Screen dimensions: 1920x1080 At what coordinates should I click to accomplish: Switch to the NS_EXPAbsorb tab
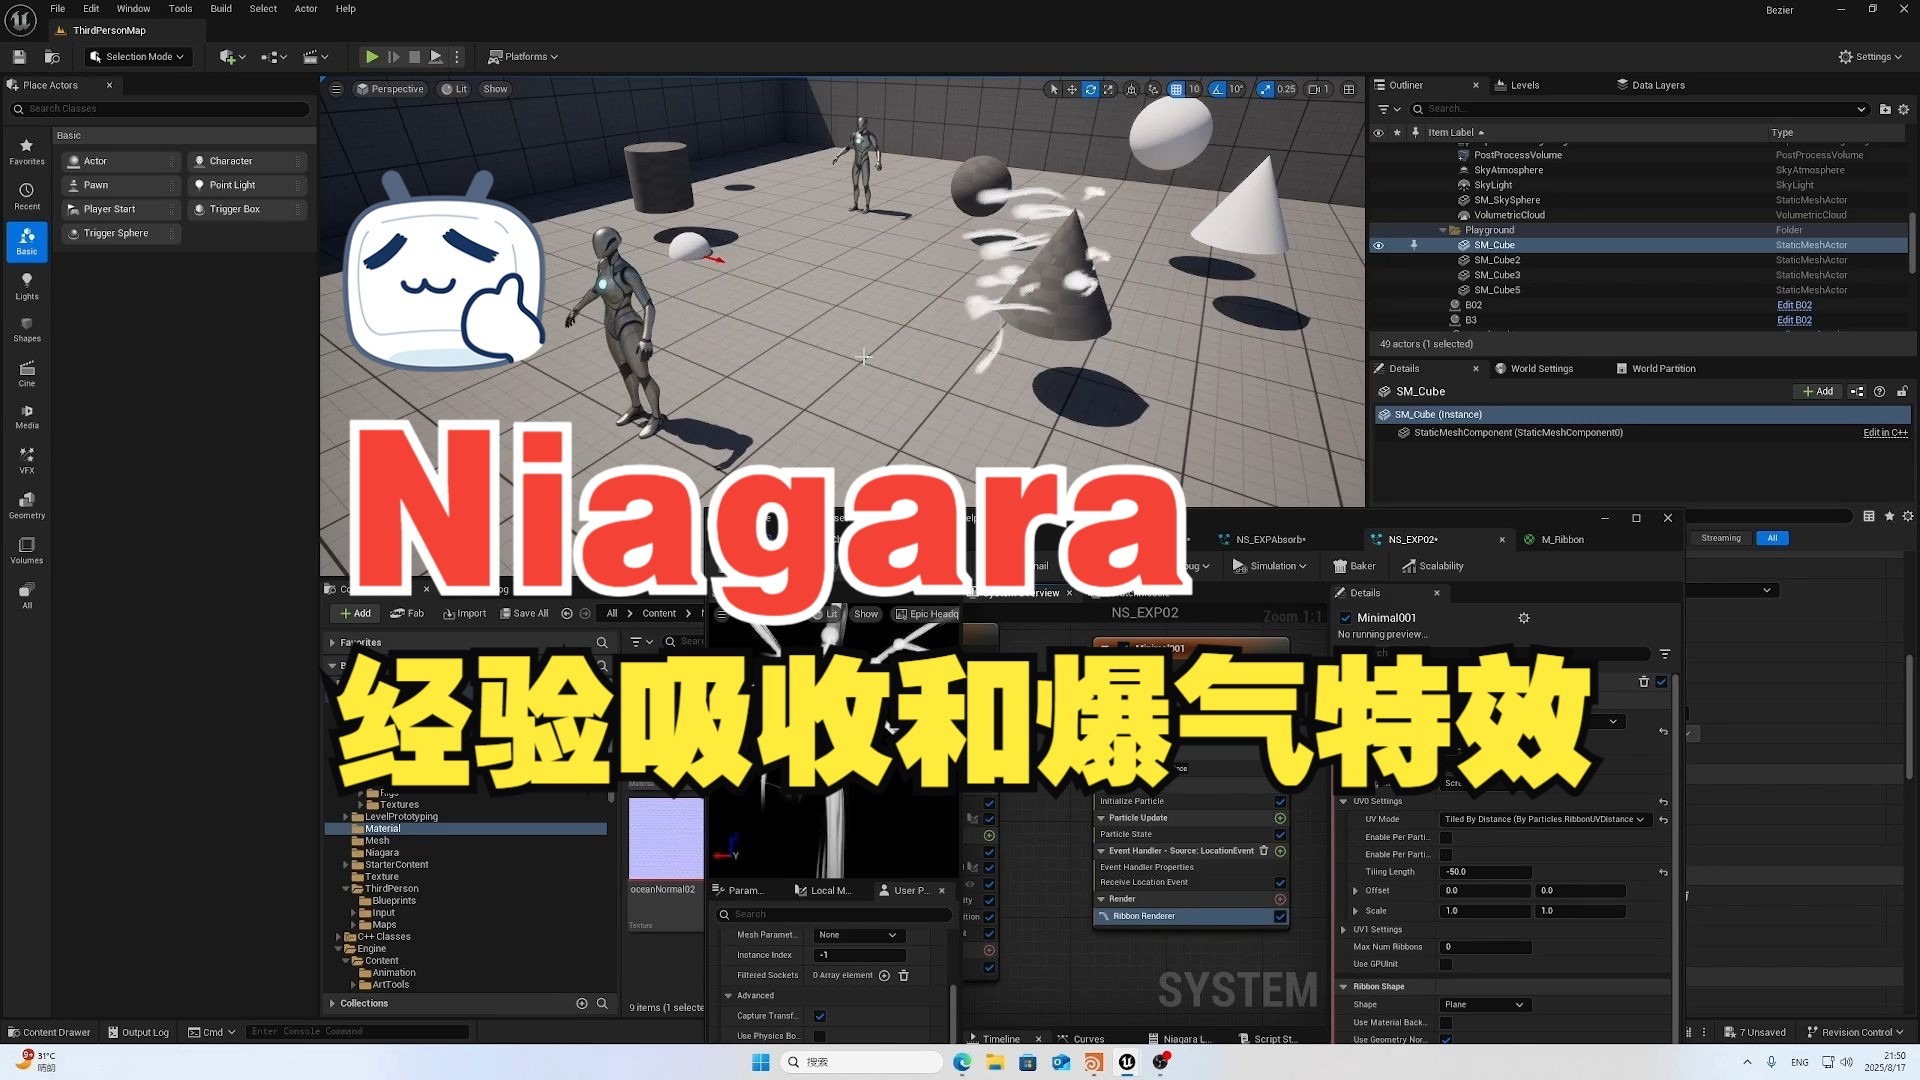[1263, 540]
